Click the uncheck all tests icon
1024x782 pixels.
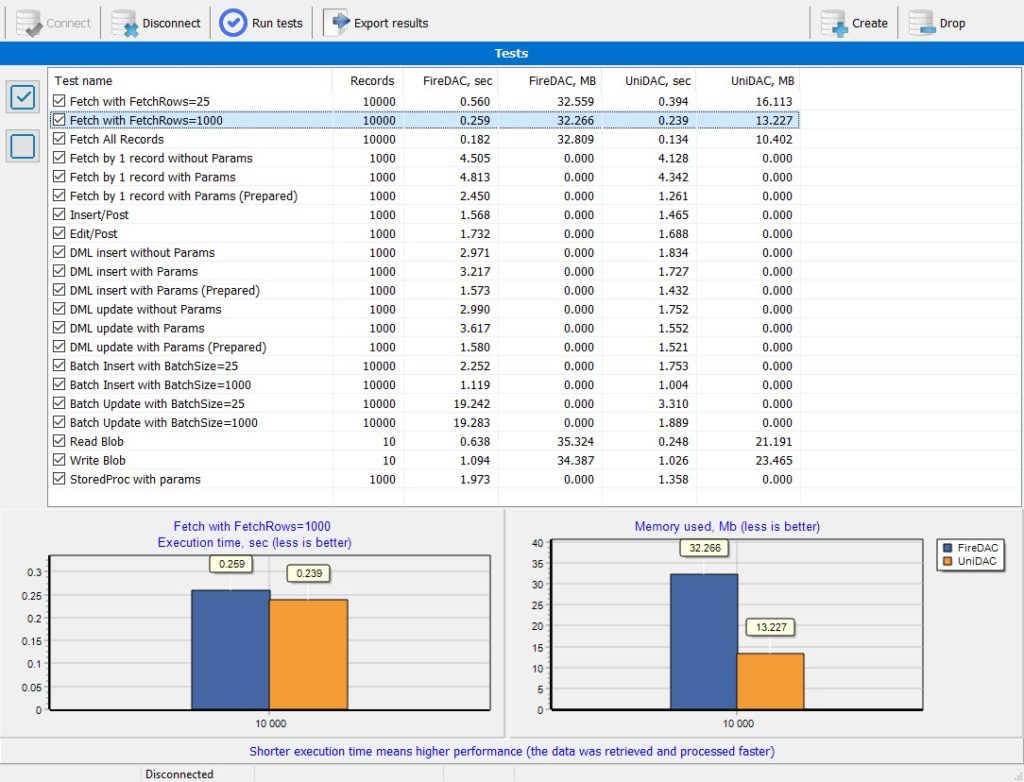[x=23, y=146]
